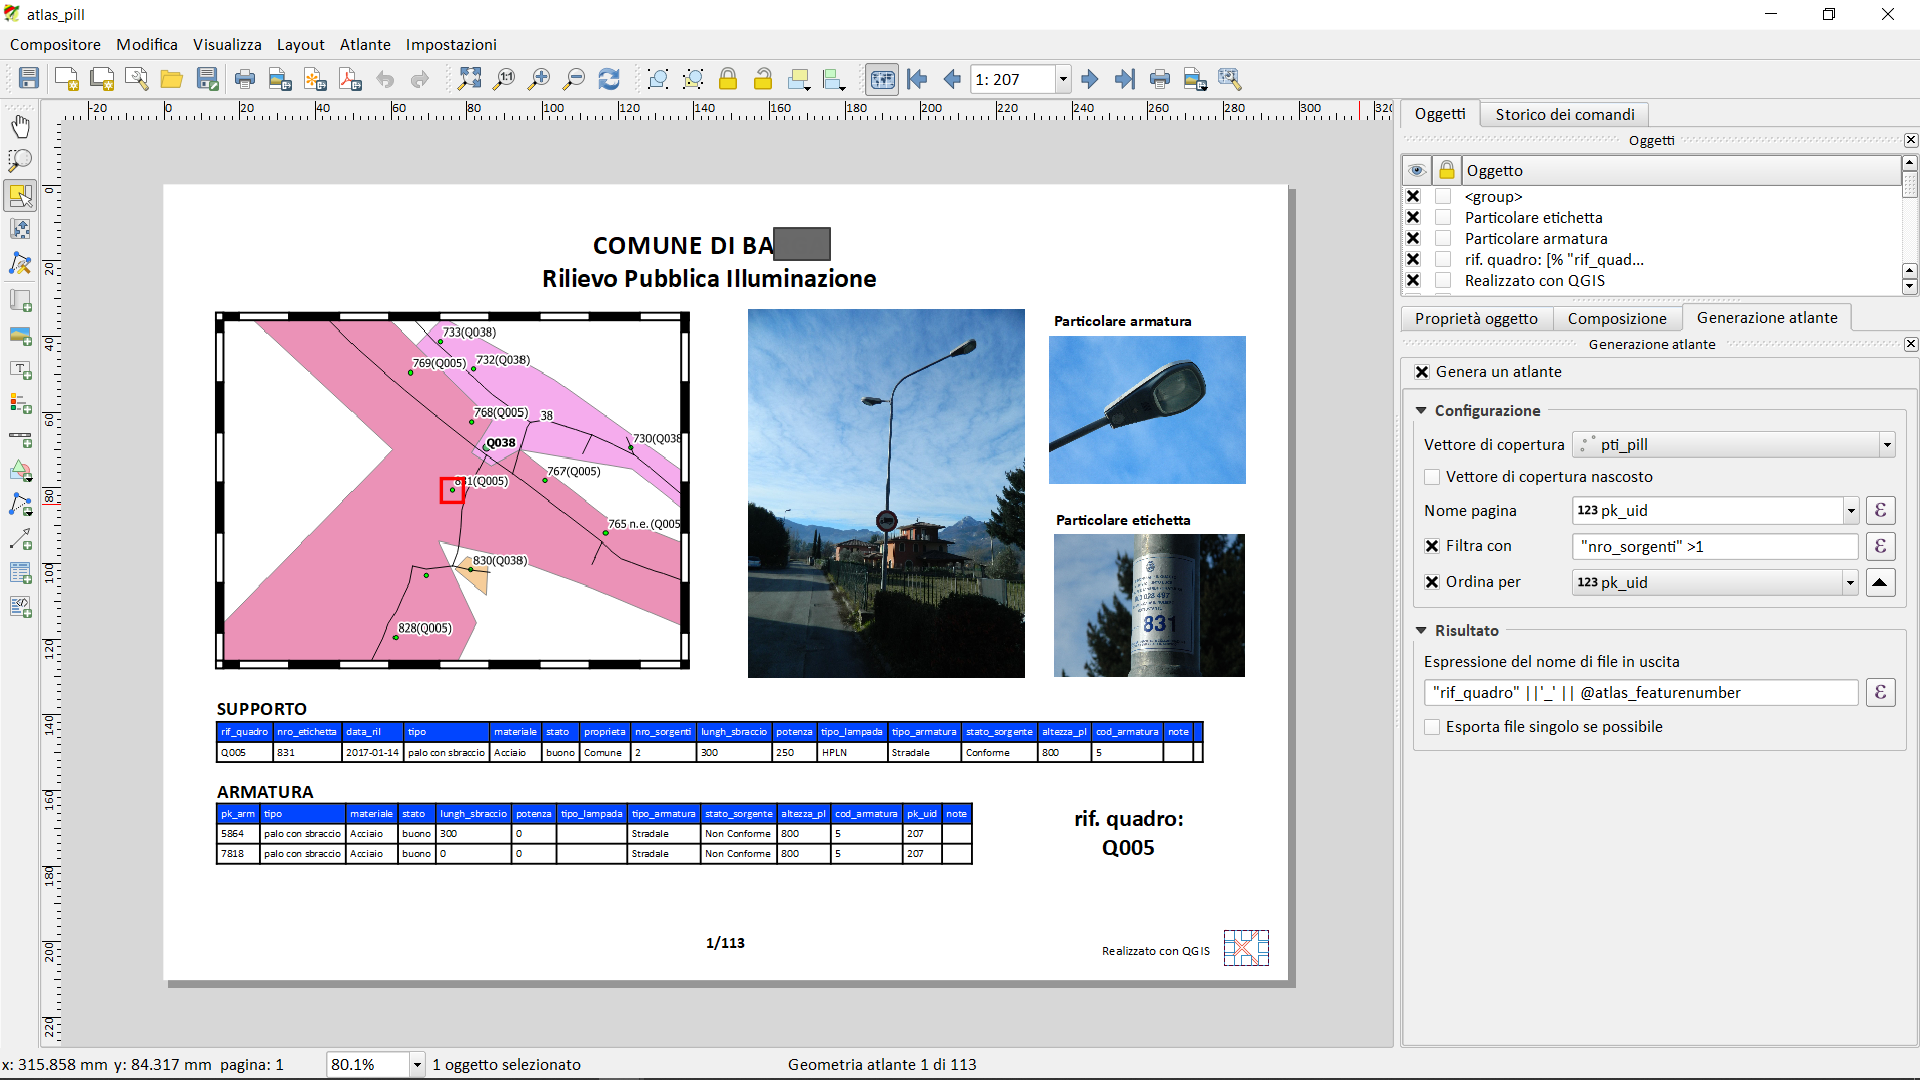Click Lock selected items icon

[x=728, y=79]
